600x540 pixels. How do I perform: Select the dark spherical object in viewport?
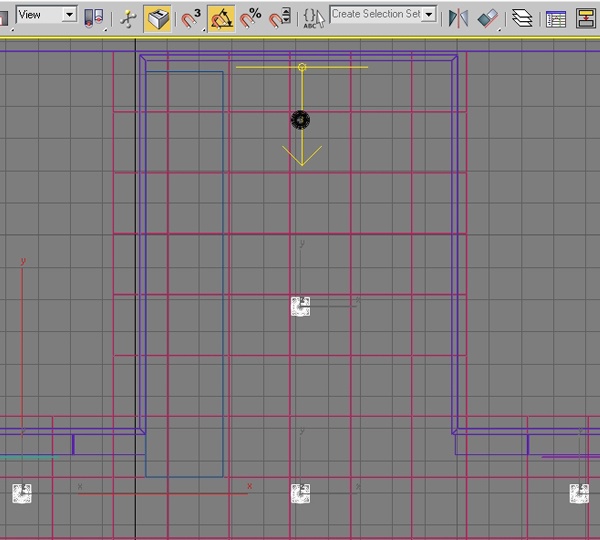point(300,120)
